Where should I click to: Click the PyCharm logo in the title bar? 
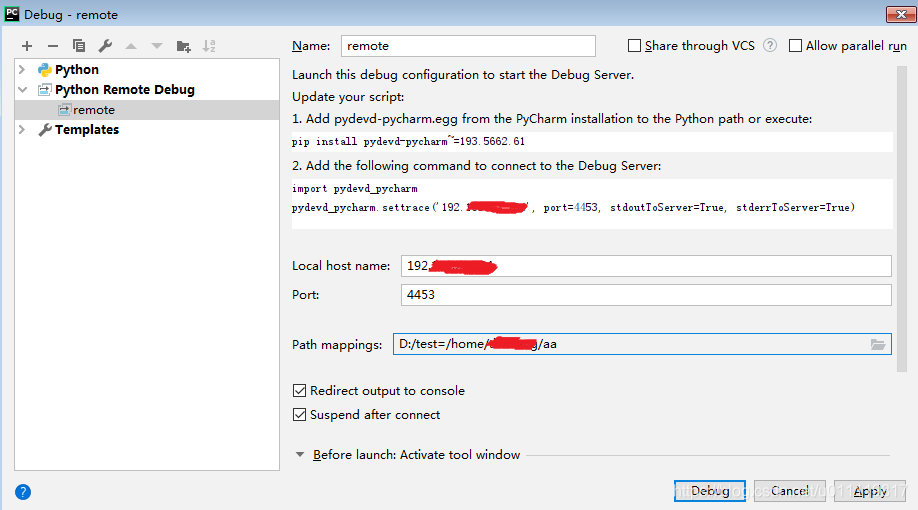12,14
